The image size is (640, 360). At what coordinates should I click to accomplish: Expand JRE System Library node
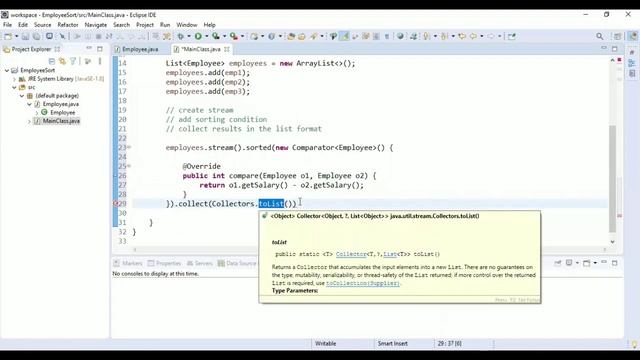(x=14, y=79)
